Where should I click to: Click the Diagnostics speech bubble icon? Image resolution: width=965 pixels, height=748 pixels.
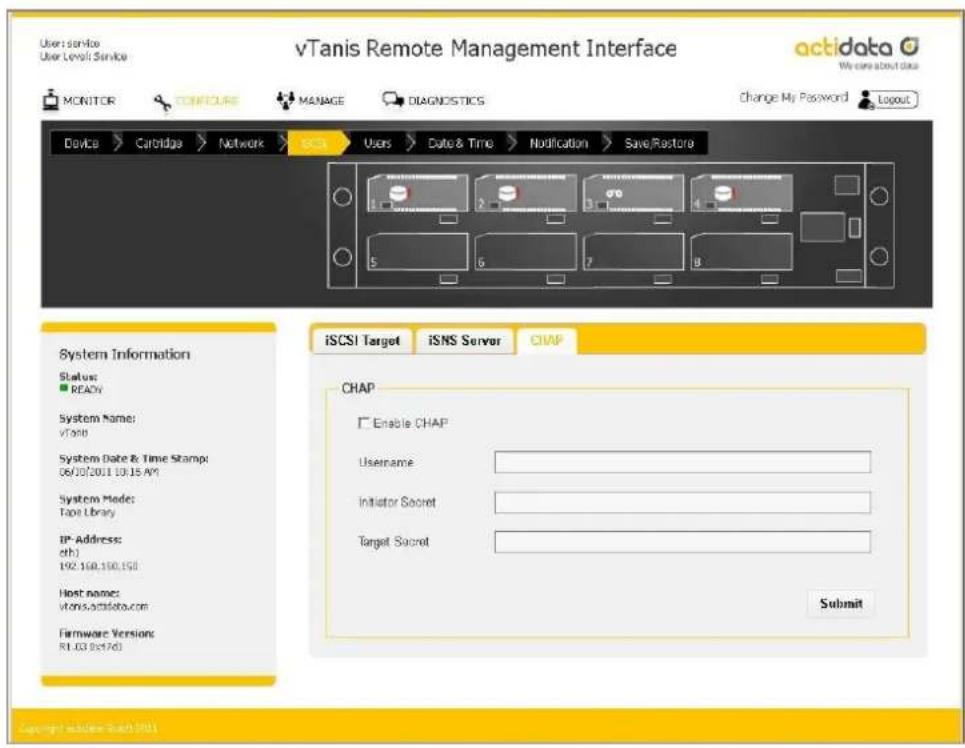[393, 99]
